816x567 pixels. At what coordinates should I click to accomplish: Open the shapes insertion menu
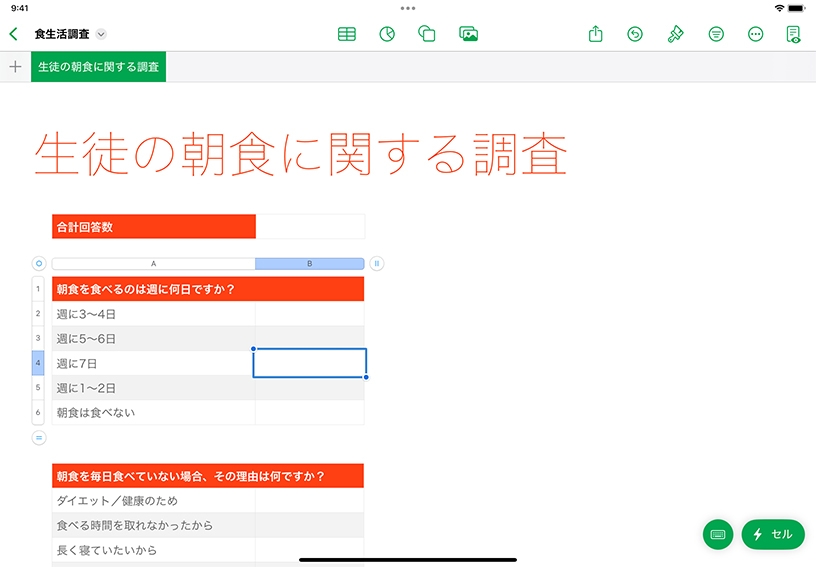(427, 34)
